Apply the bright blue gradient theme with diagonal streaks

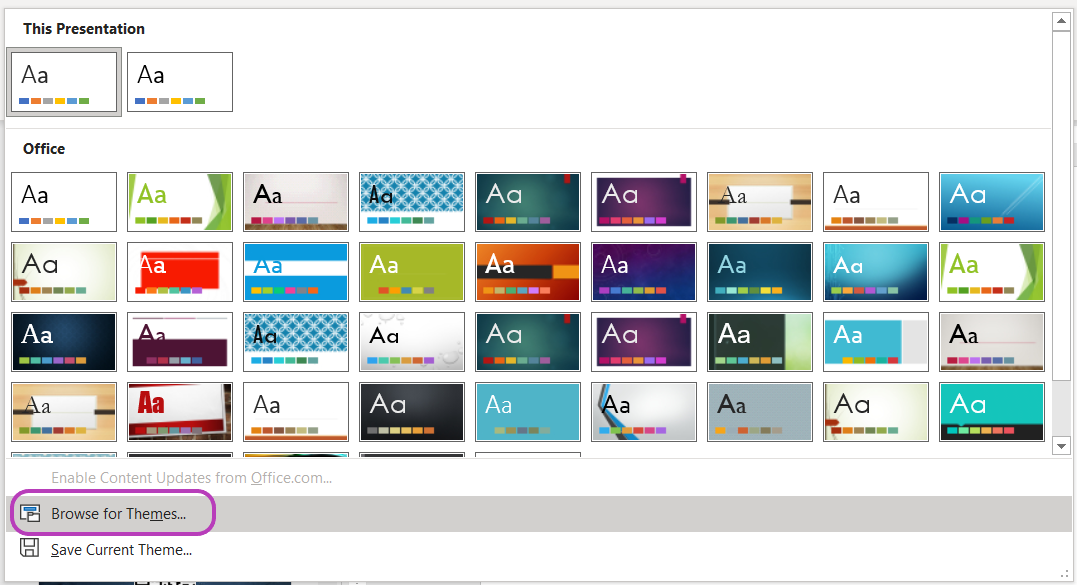(x=992, y=202)
